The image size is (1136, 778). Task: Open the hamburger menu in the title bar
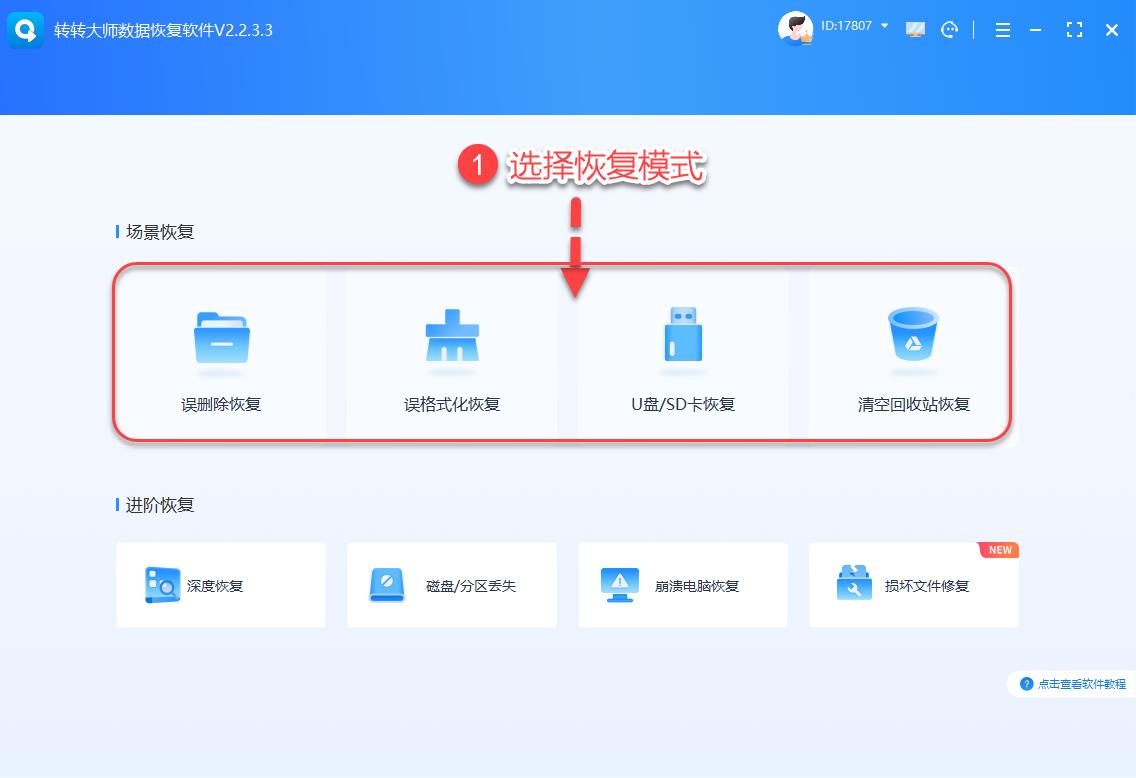[x=1002, y=30]
